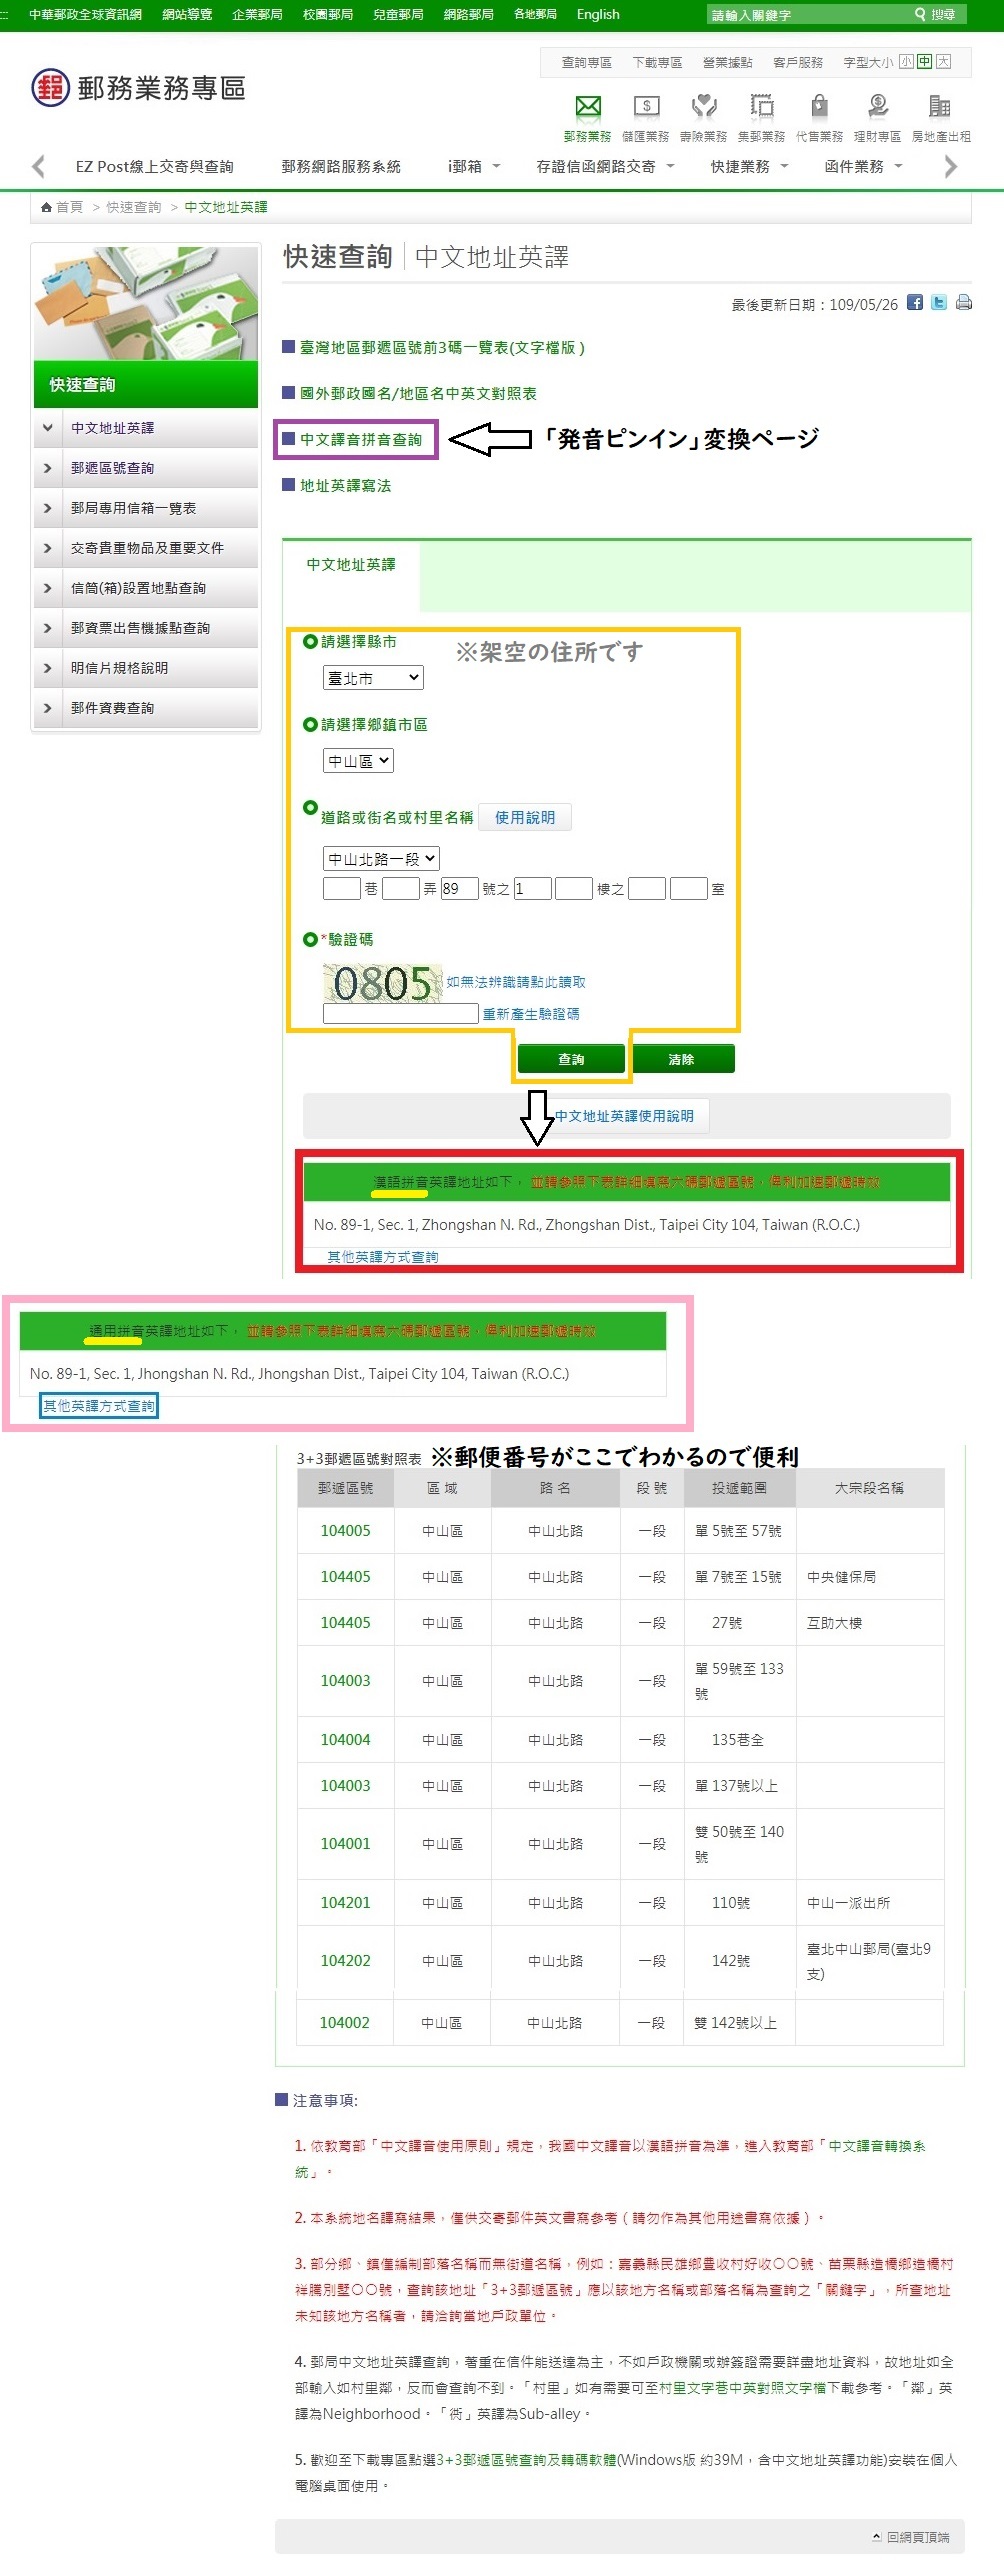Image resolution: width=1004 pixels, height=2567 pixels.
Task: Click the 弄 alley input field
Action: [x=401, y=888]
